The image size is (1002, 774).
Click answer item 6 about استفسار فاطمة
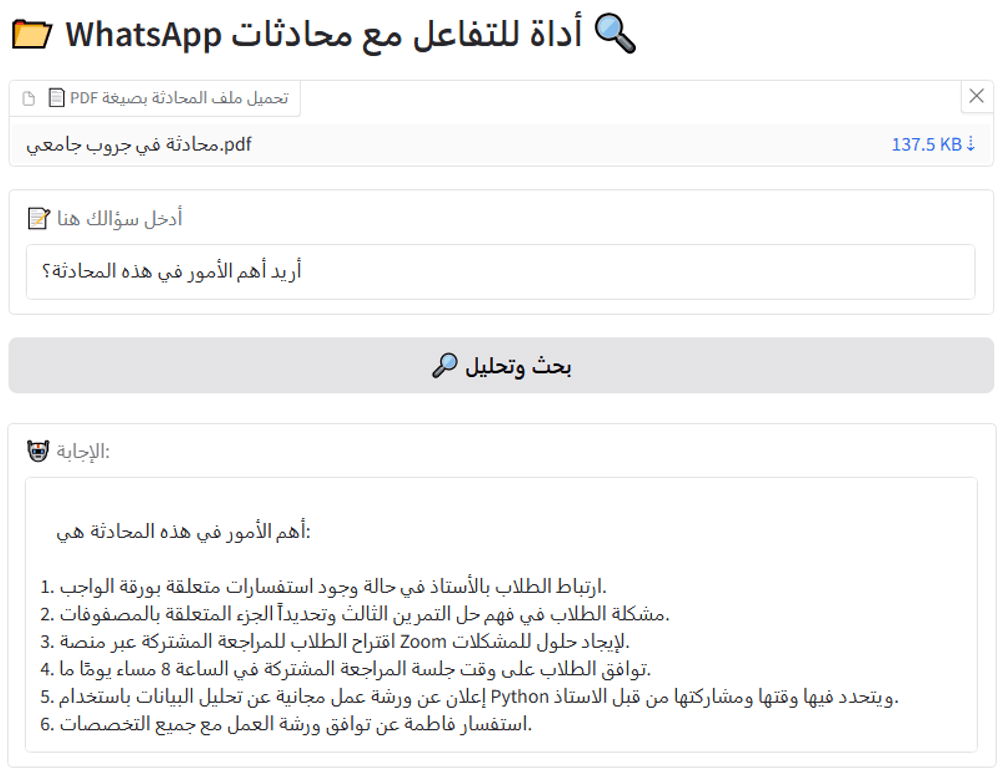[x=292, y=723]
